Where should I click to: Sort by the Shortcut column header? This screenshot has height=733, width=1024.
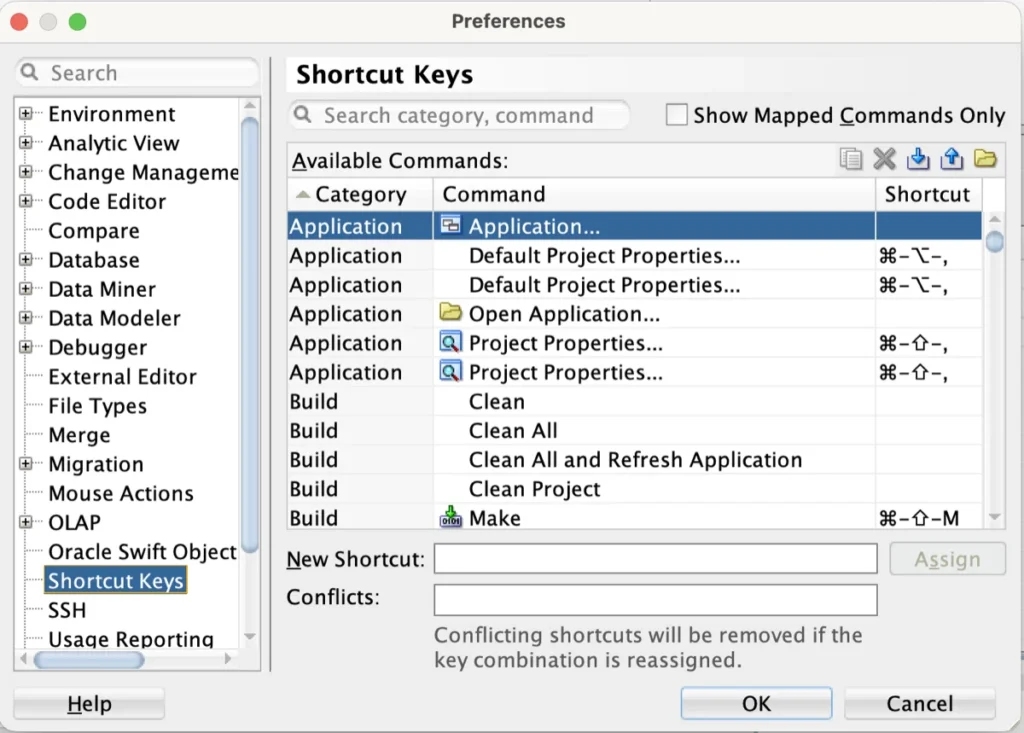point(928,194)
